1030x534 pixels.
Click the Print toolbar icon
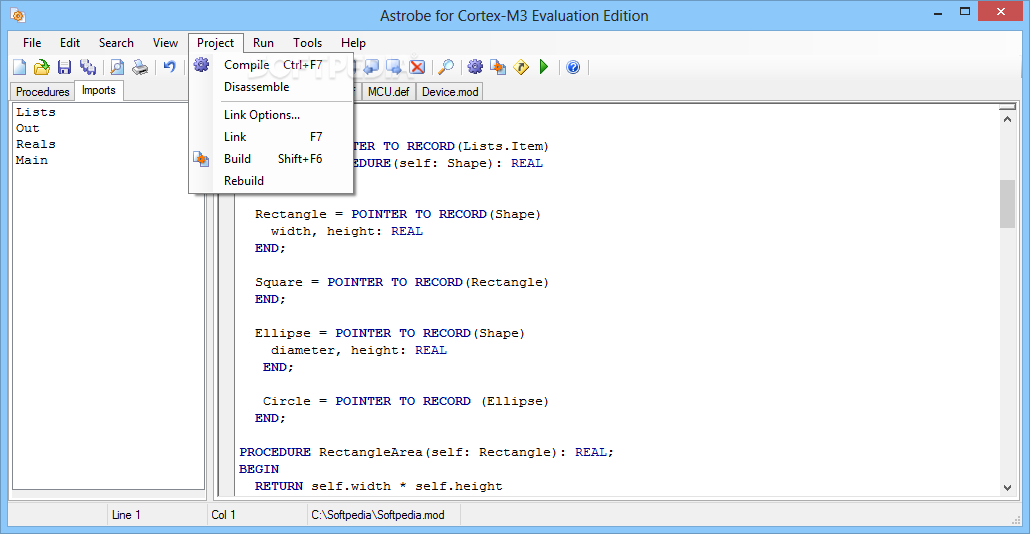click(140, 67)
